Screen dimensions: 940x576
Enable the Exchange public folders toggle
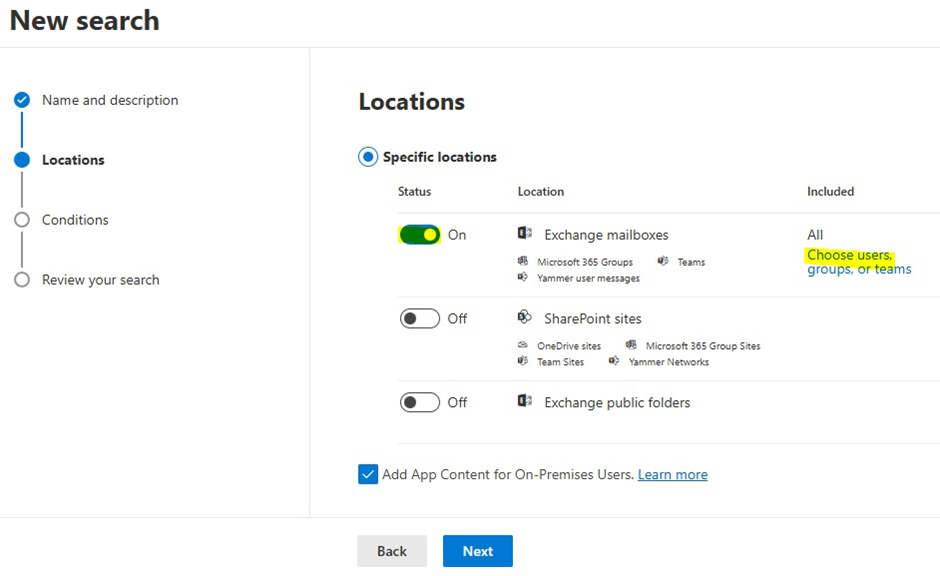pos(420,403)
